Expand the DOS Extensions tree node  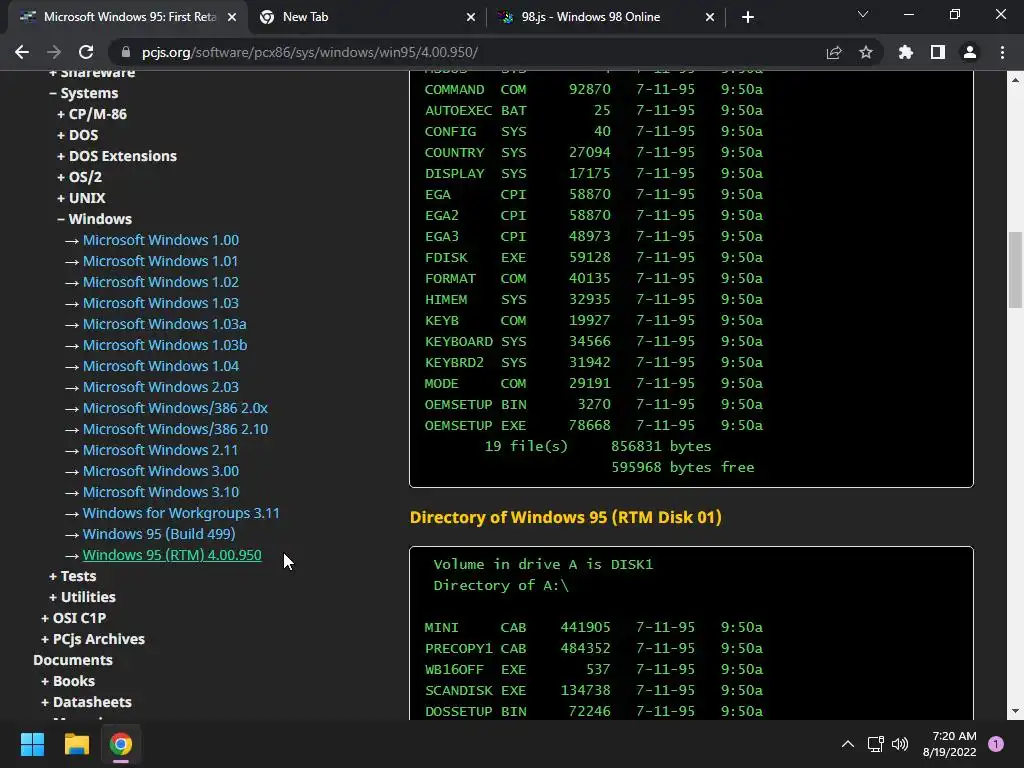pyautogui.click(x=116, y=156)
